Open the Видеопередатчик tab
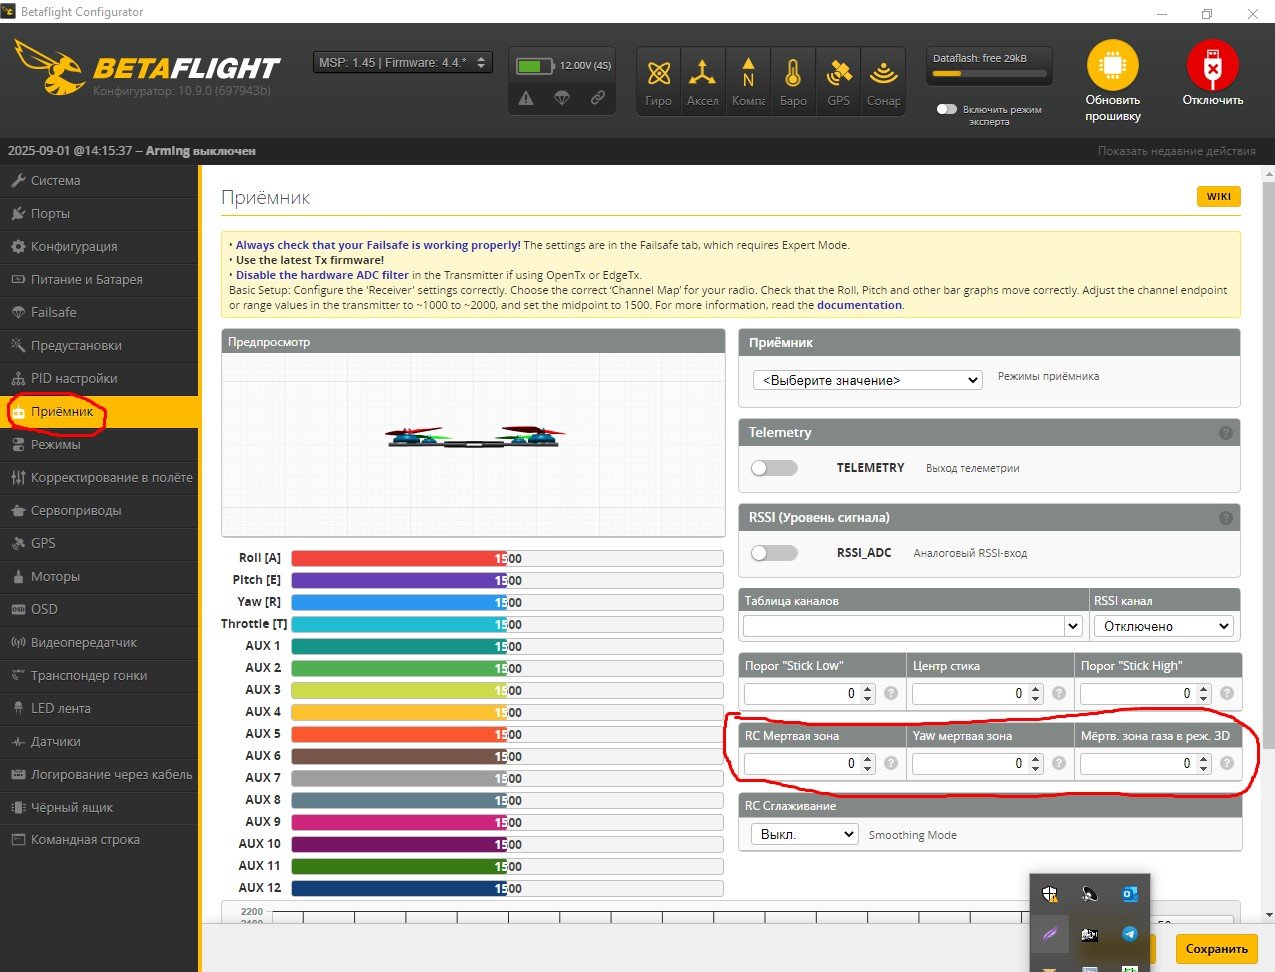 point(99,643)
